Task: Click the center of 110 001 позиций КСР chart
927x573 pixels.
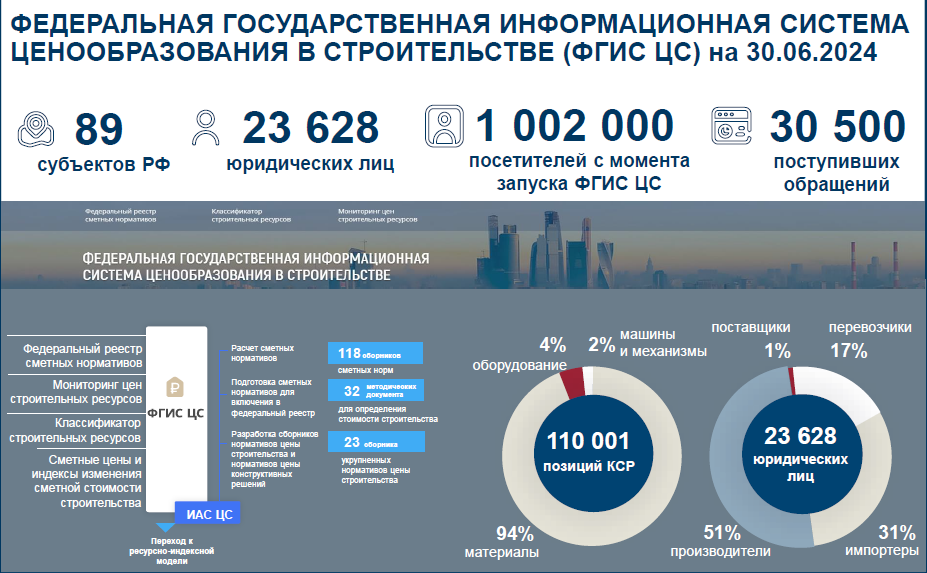Action: pyautogui.click(x=588, y=451)
